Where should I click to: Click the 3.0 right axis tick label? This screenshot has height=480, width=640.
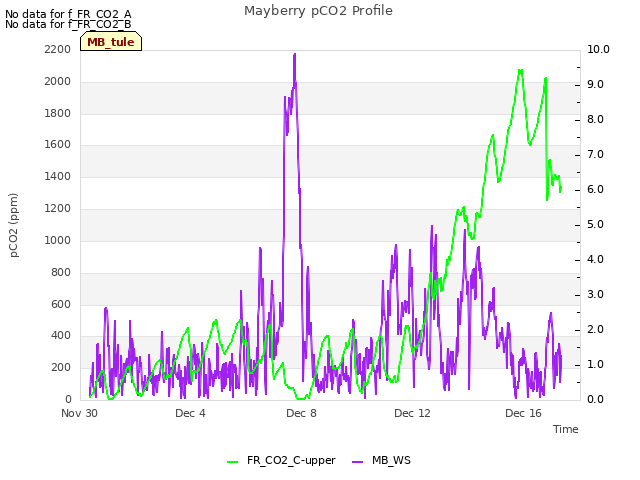(x=595, y=295)
